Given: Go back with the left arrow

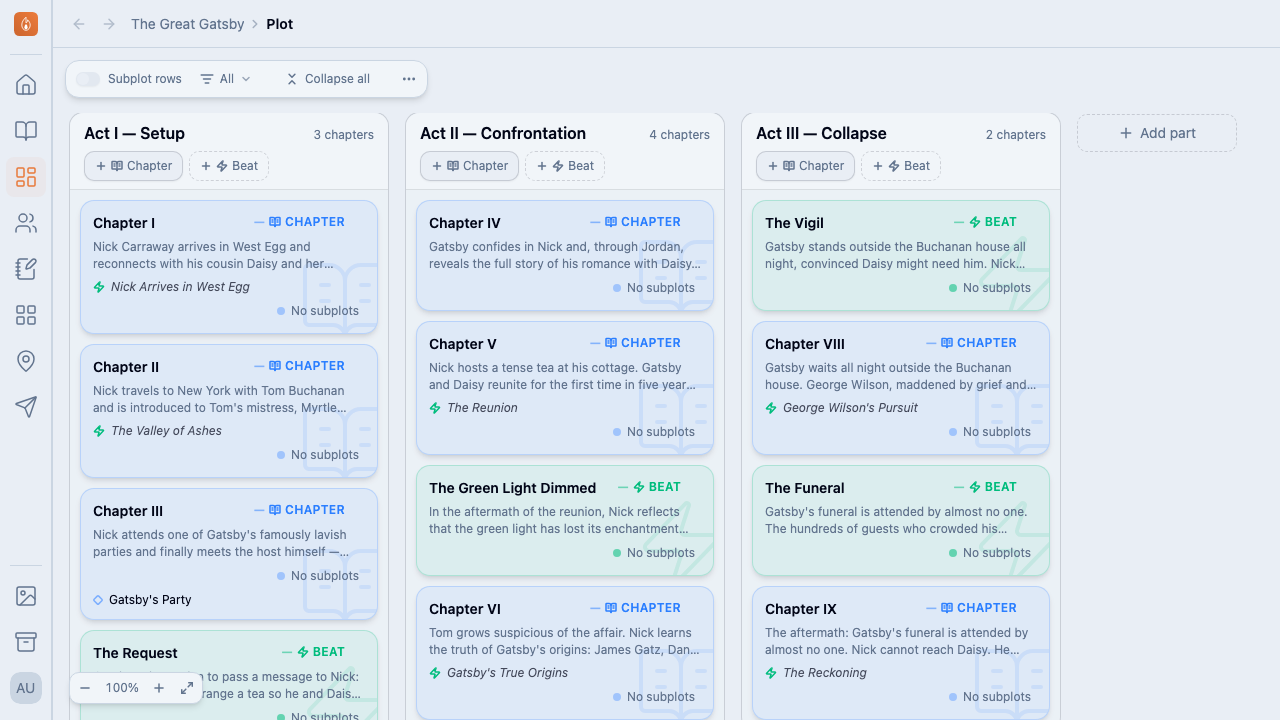Looking at the screenshot, I should [79, 24].
